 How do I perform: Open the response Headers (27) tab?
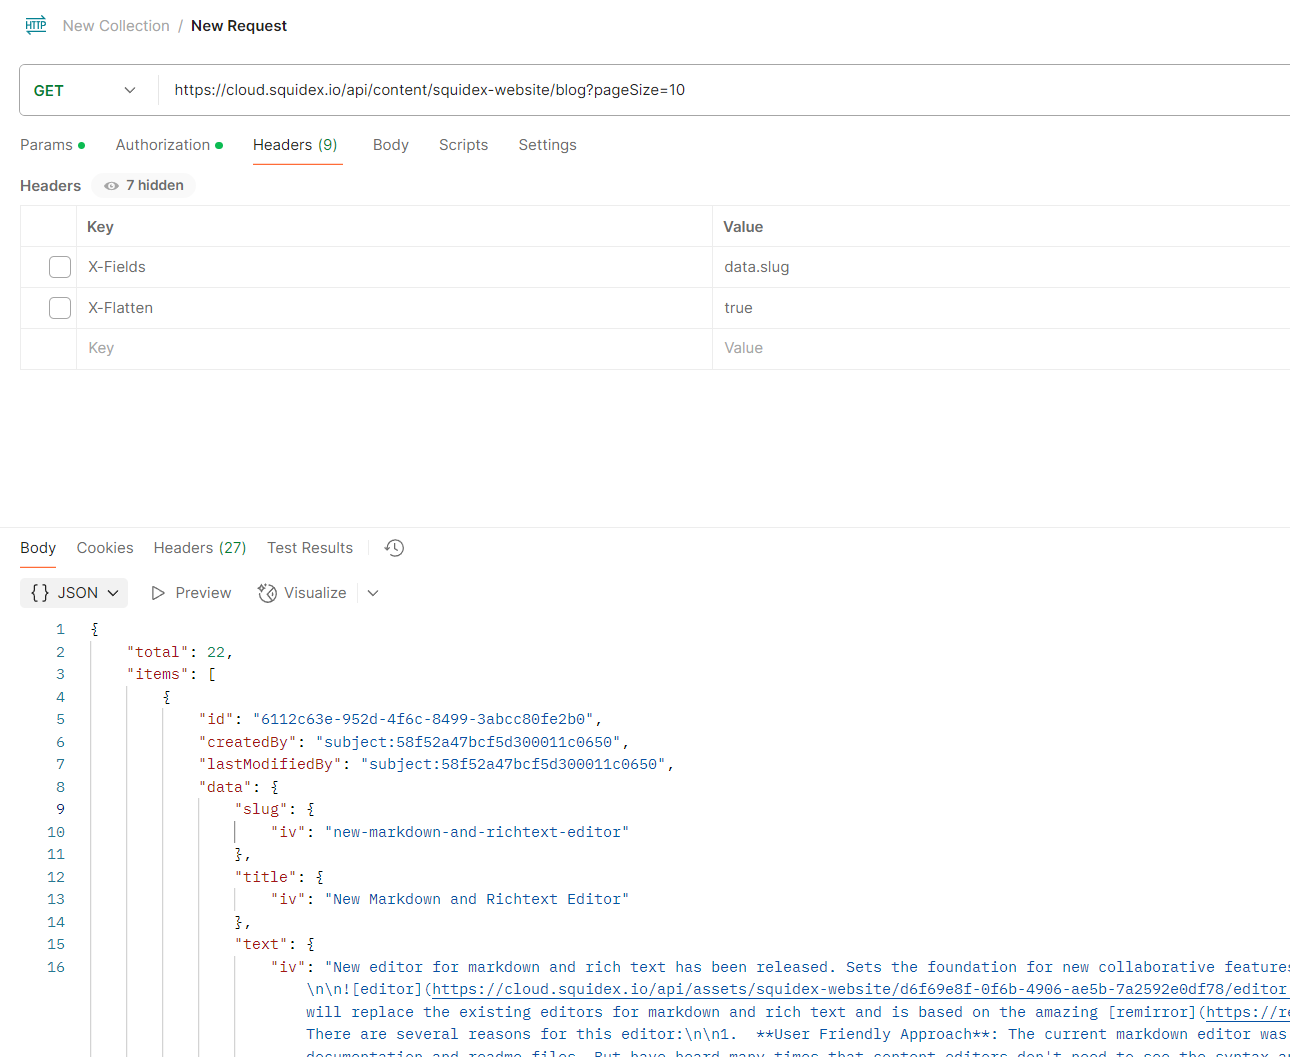tap(200, 548)
